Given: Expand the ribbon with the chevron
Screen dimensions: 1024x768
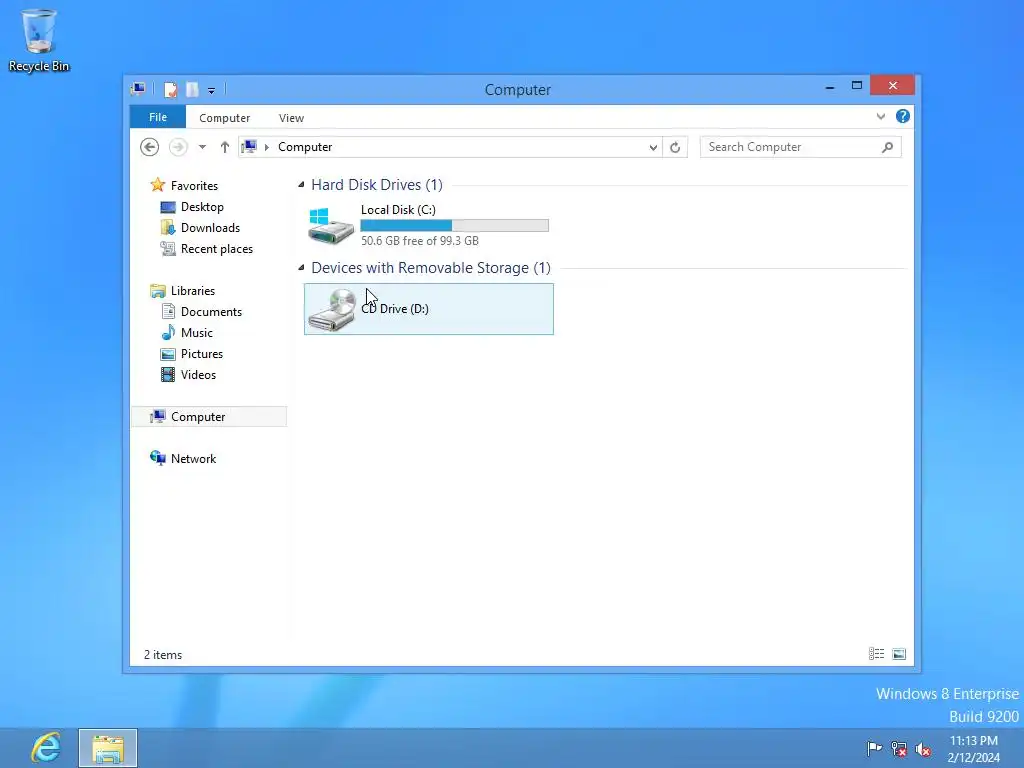Looking at the screenshot, I should pos(881,116).
